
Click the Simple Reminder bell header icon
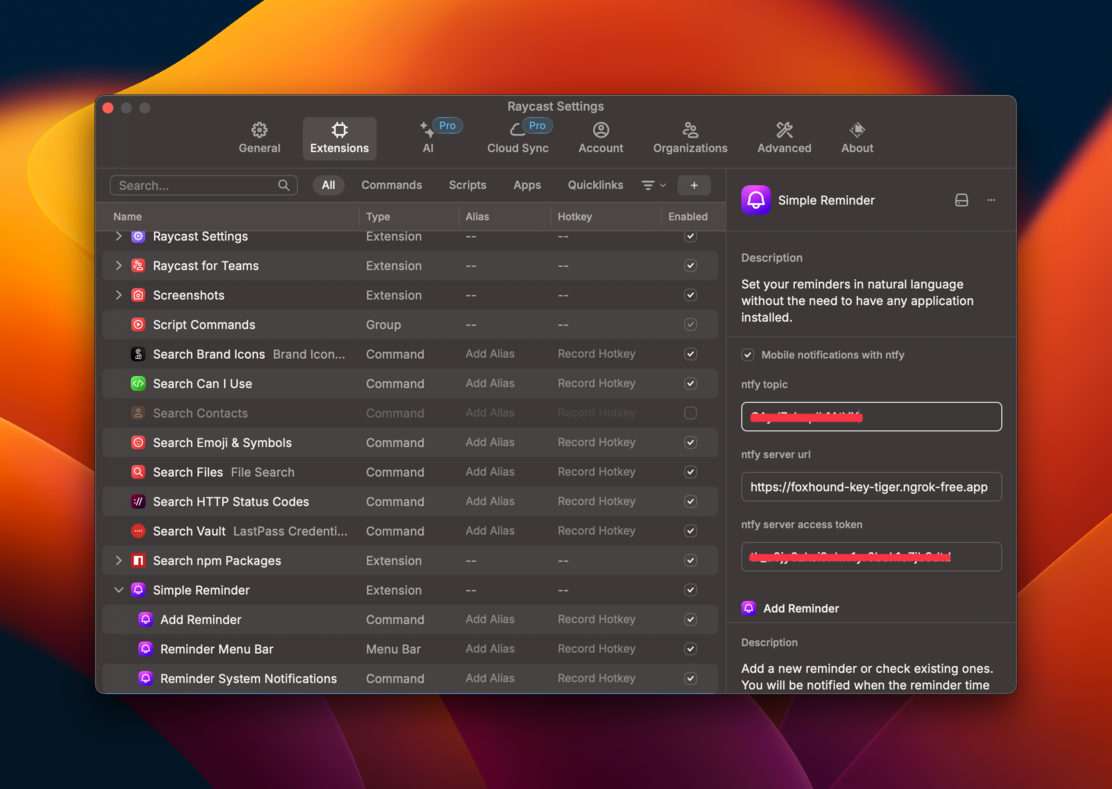[x=756, y=200]
